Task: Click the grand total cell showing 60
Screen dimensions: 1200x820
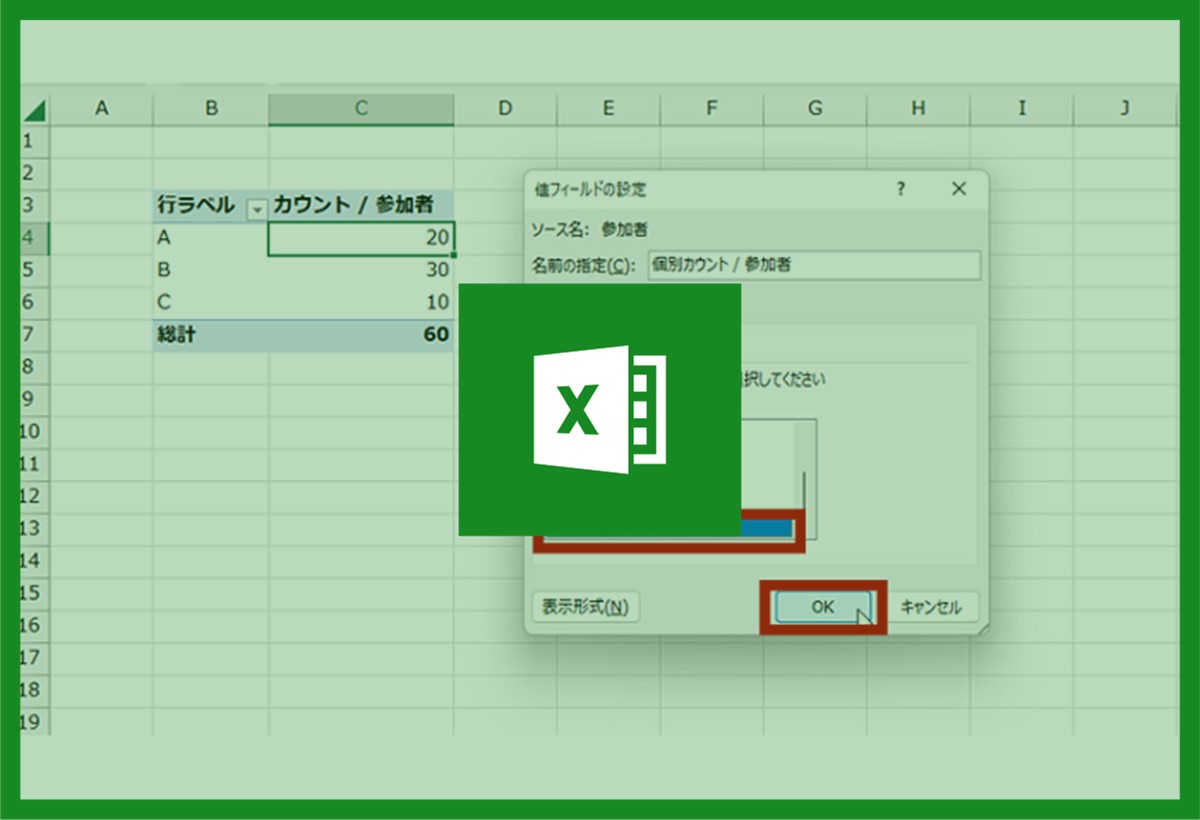Action: (x=361, y=335)
